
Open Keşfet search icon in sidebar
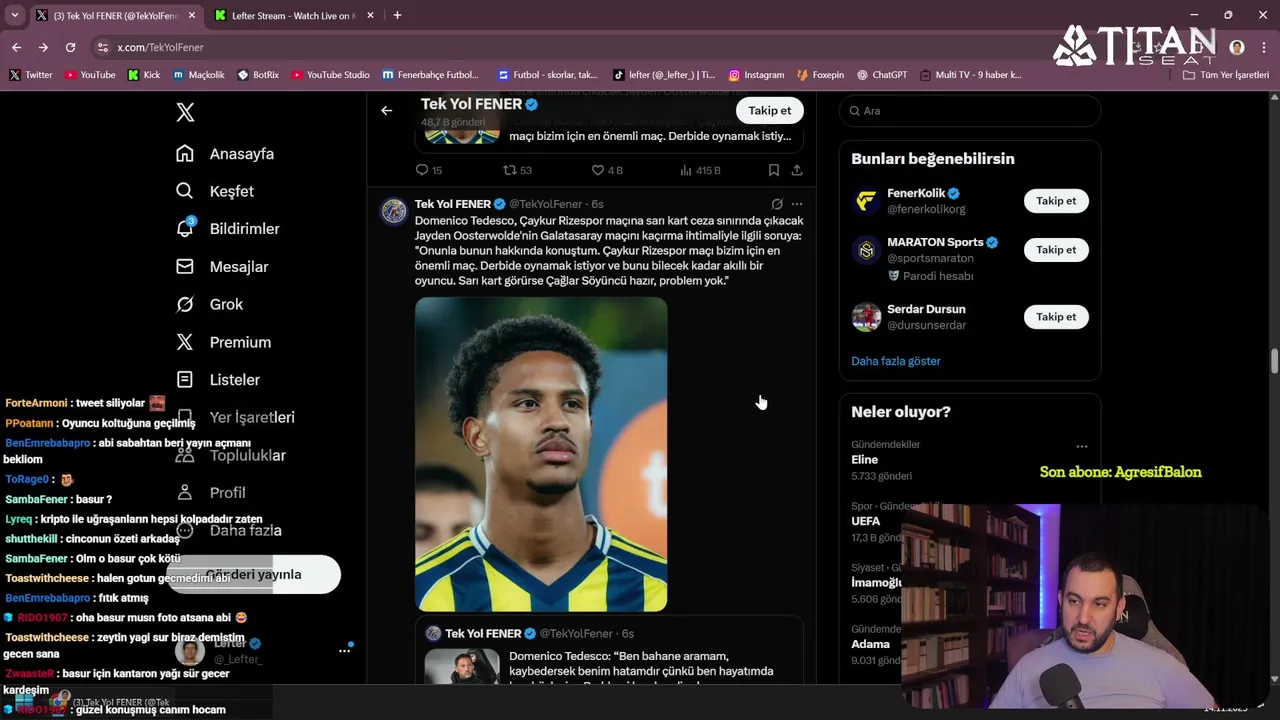[185, 191]
